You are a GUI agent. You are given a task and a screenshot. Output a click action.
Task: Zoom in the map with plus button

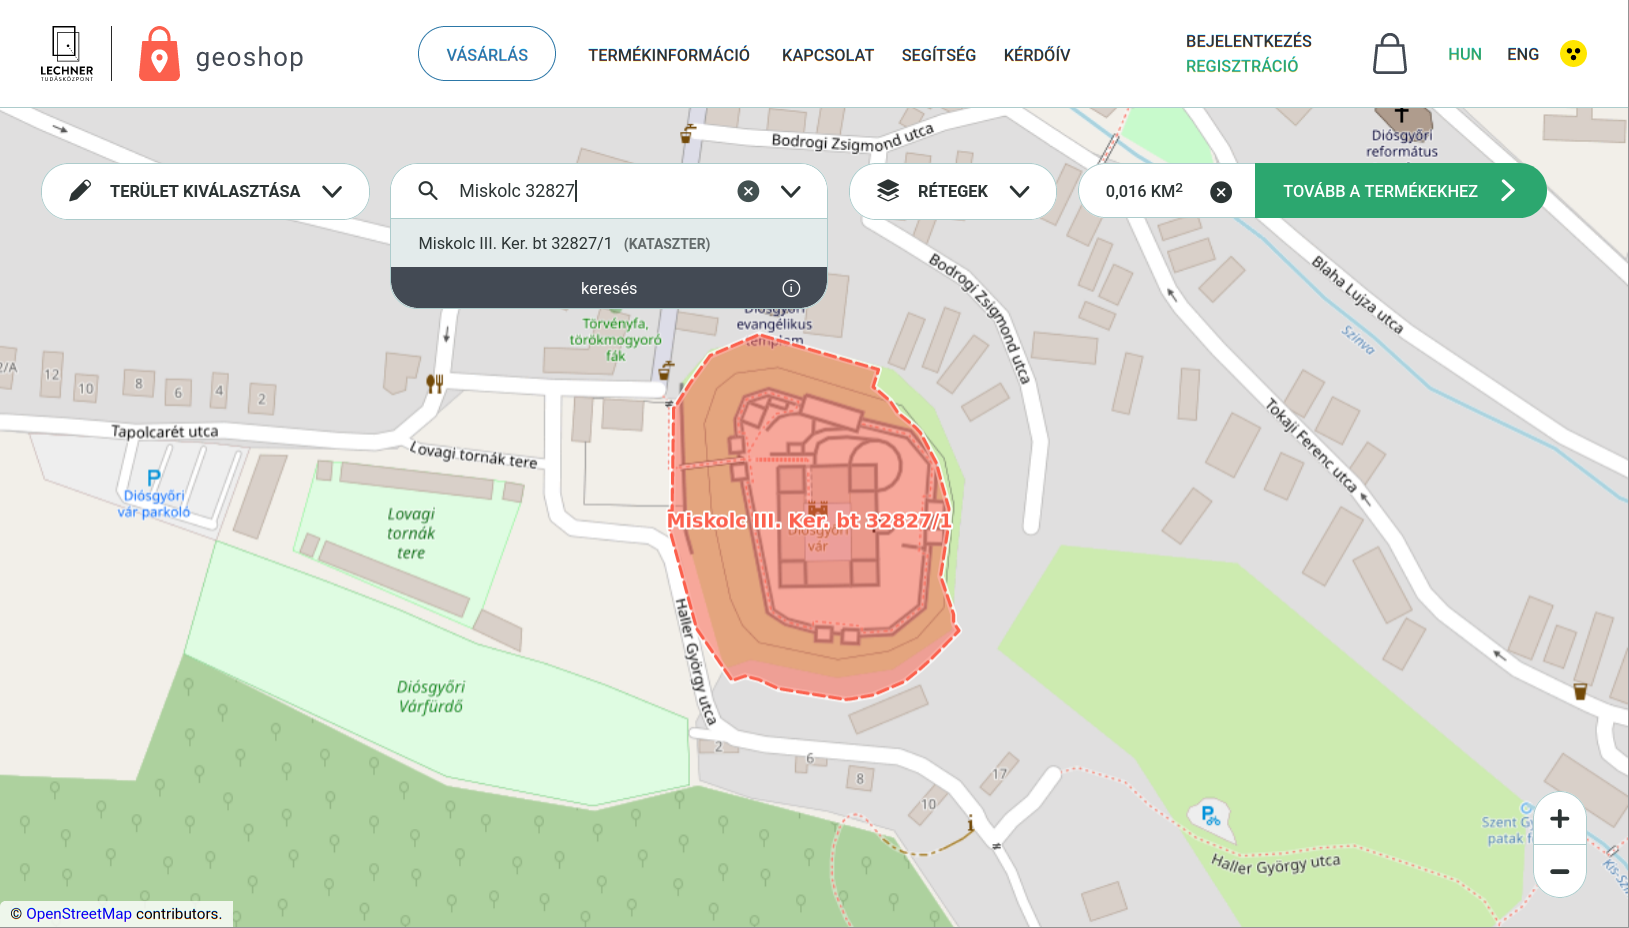tap(1560, 819)
